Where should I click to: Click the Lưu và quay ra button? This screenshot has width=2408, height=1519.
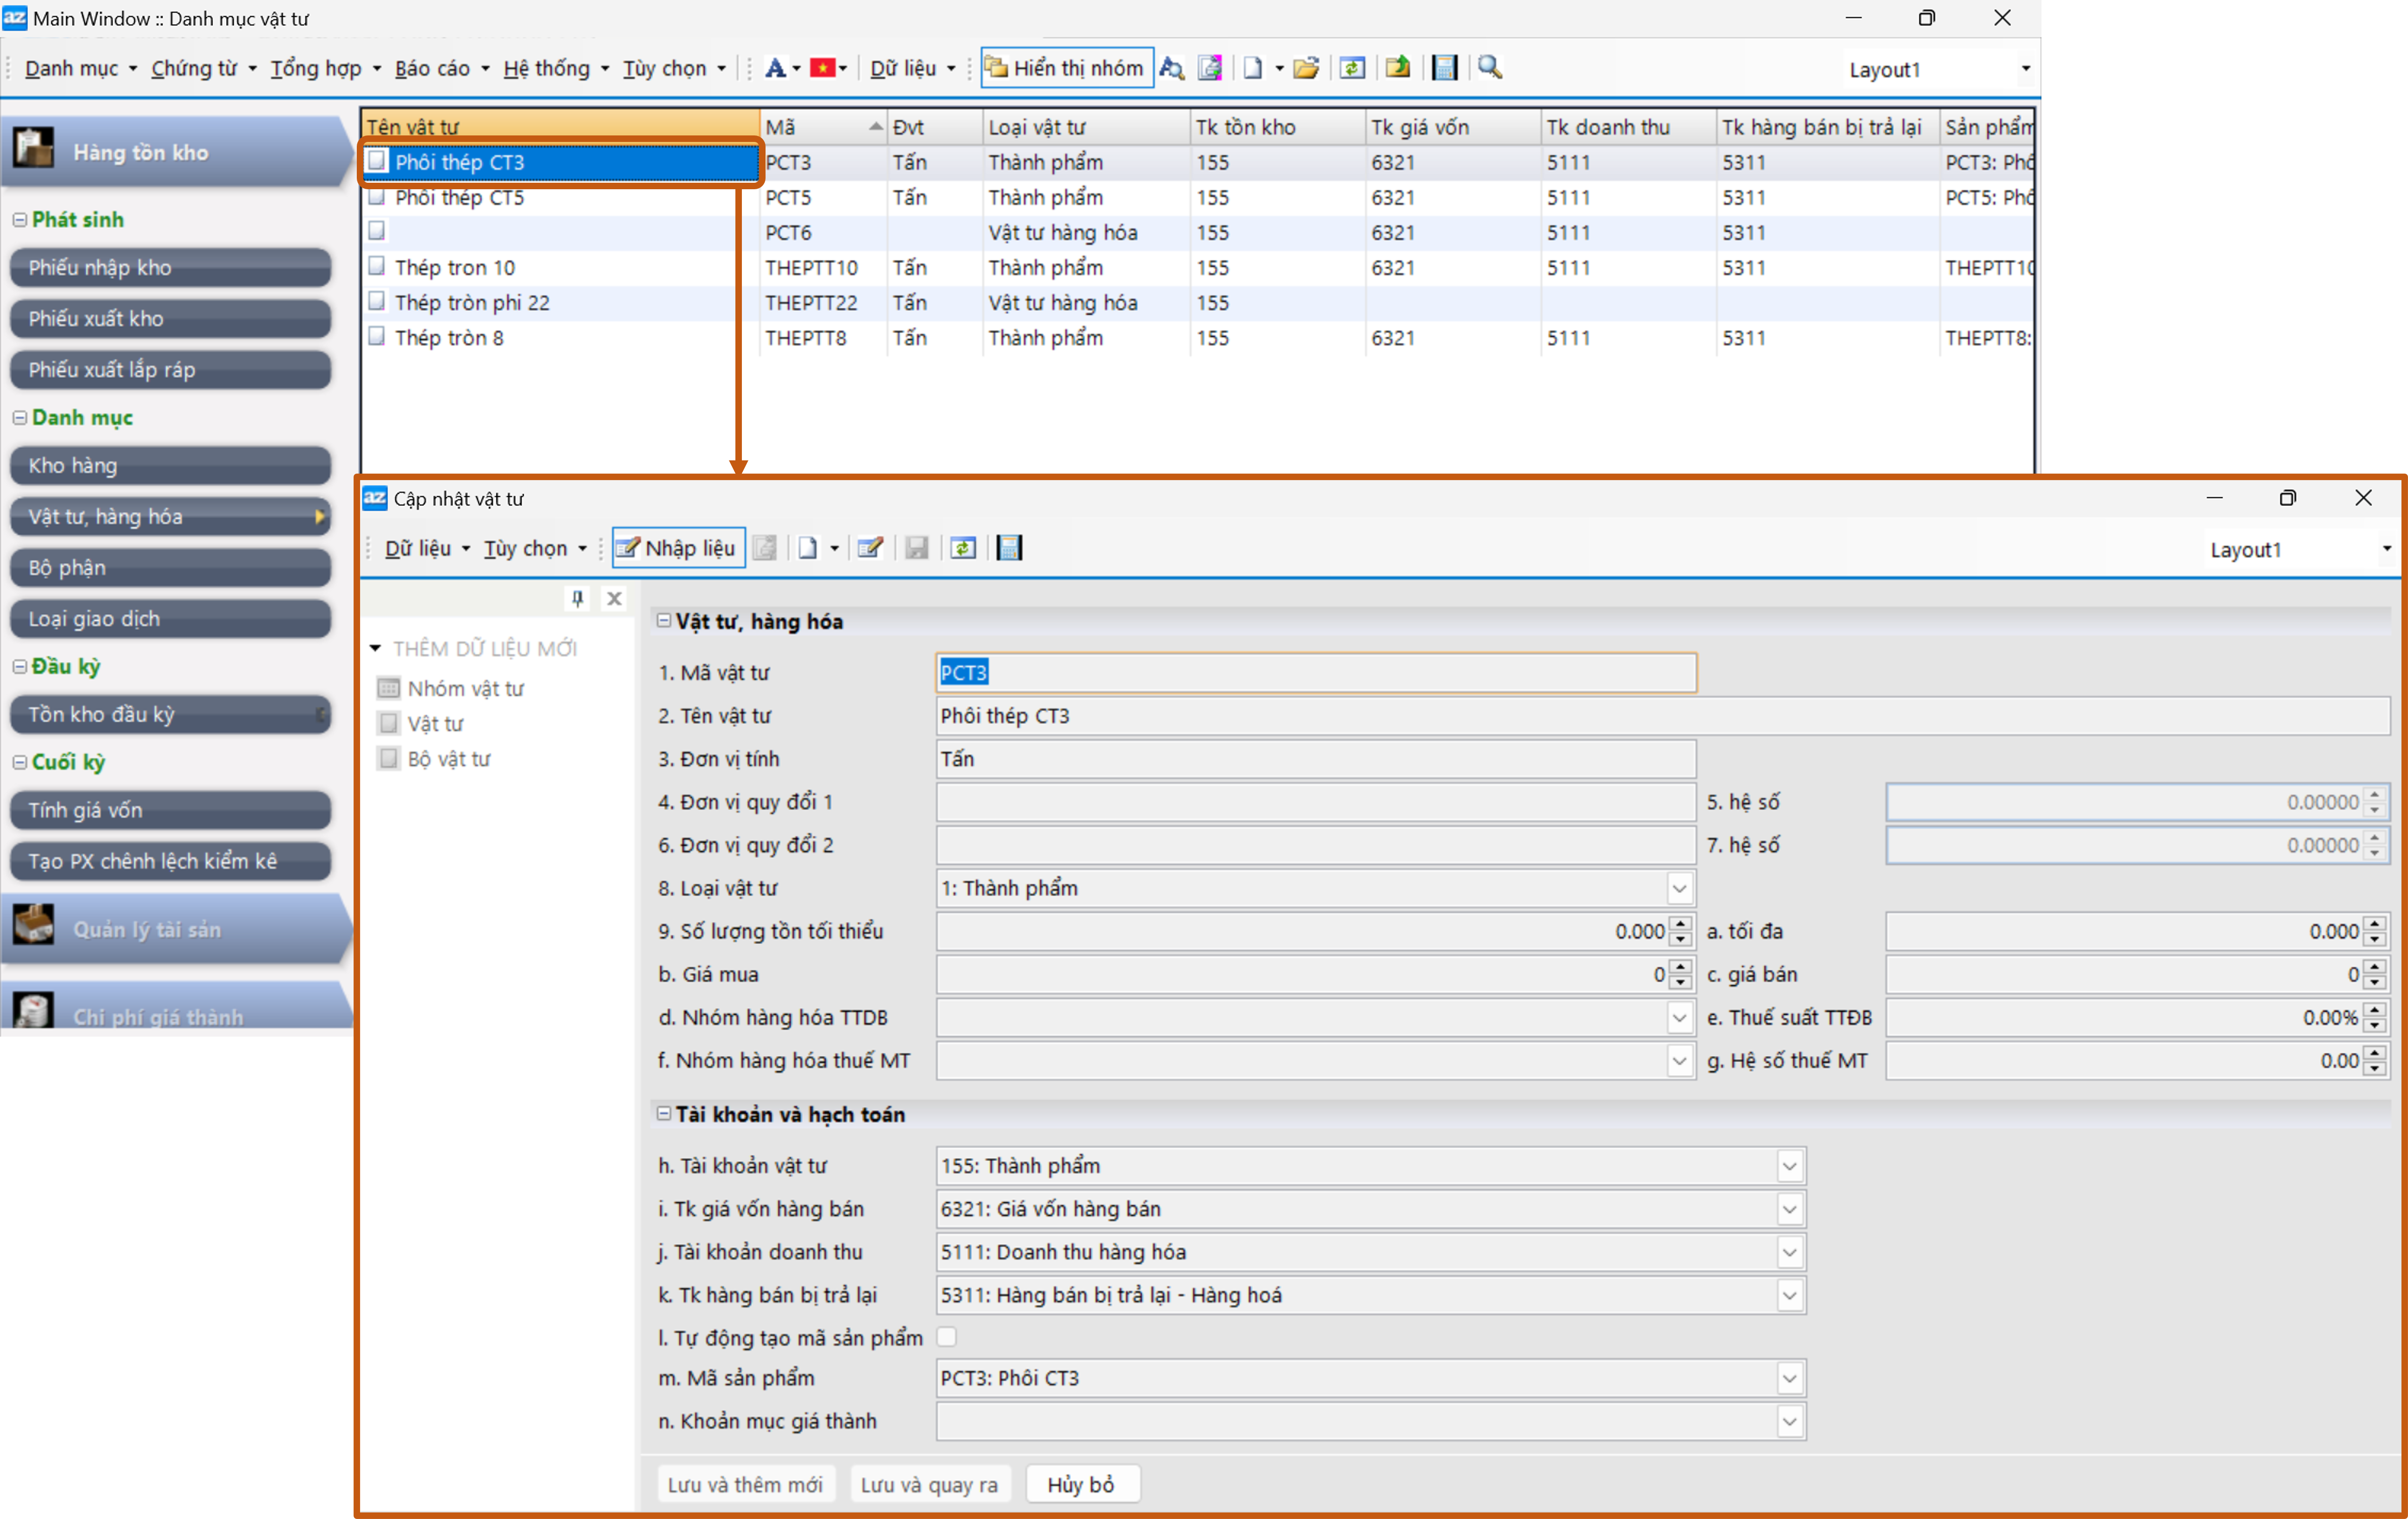coord(929,1484)
